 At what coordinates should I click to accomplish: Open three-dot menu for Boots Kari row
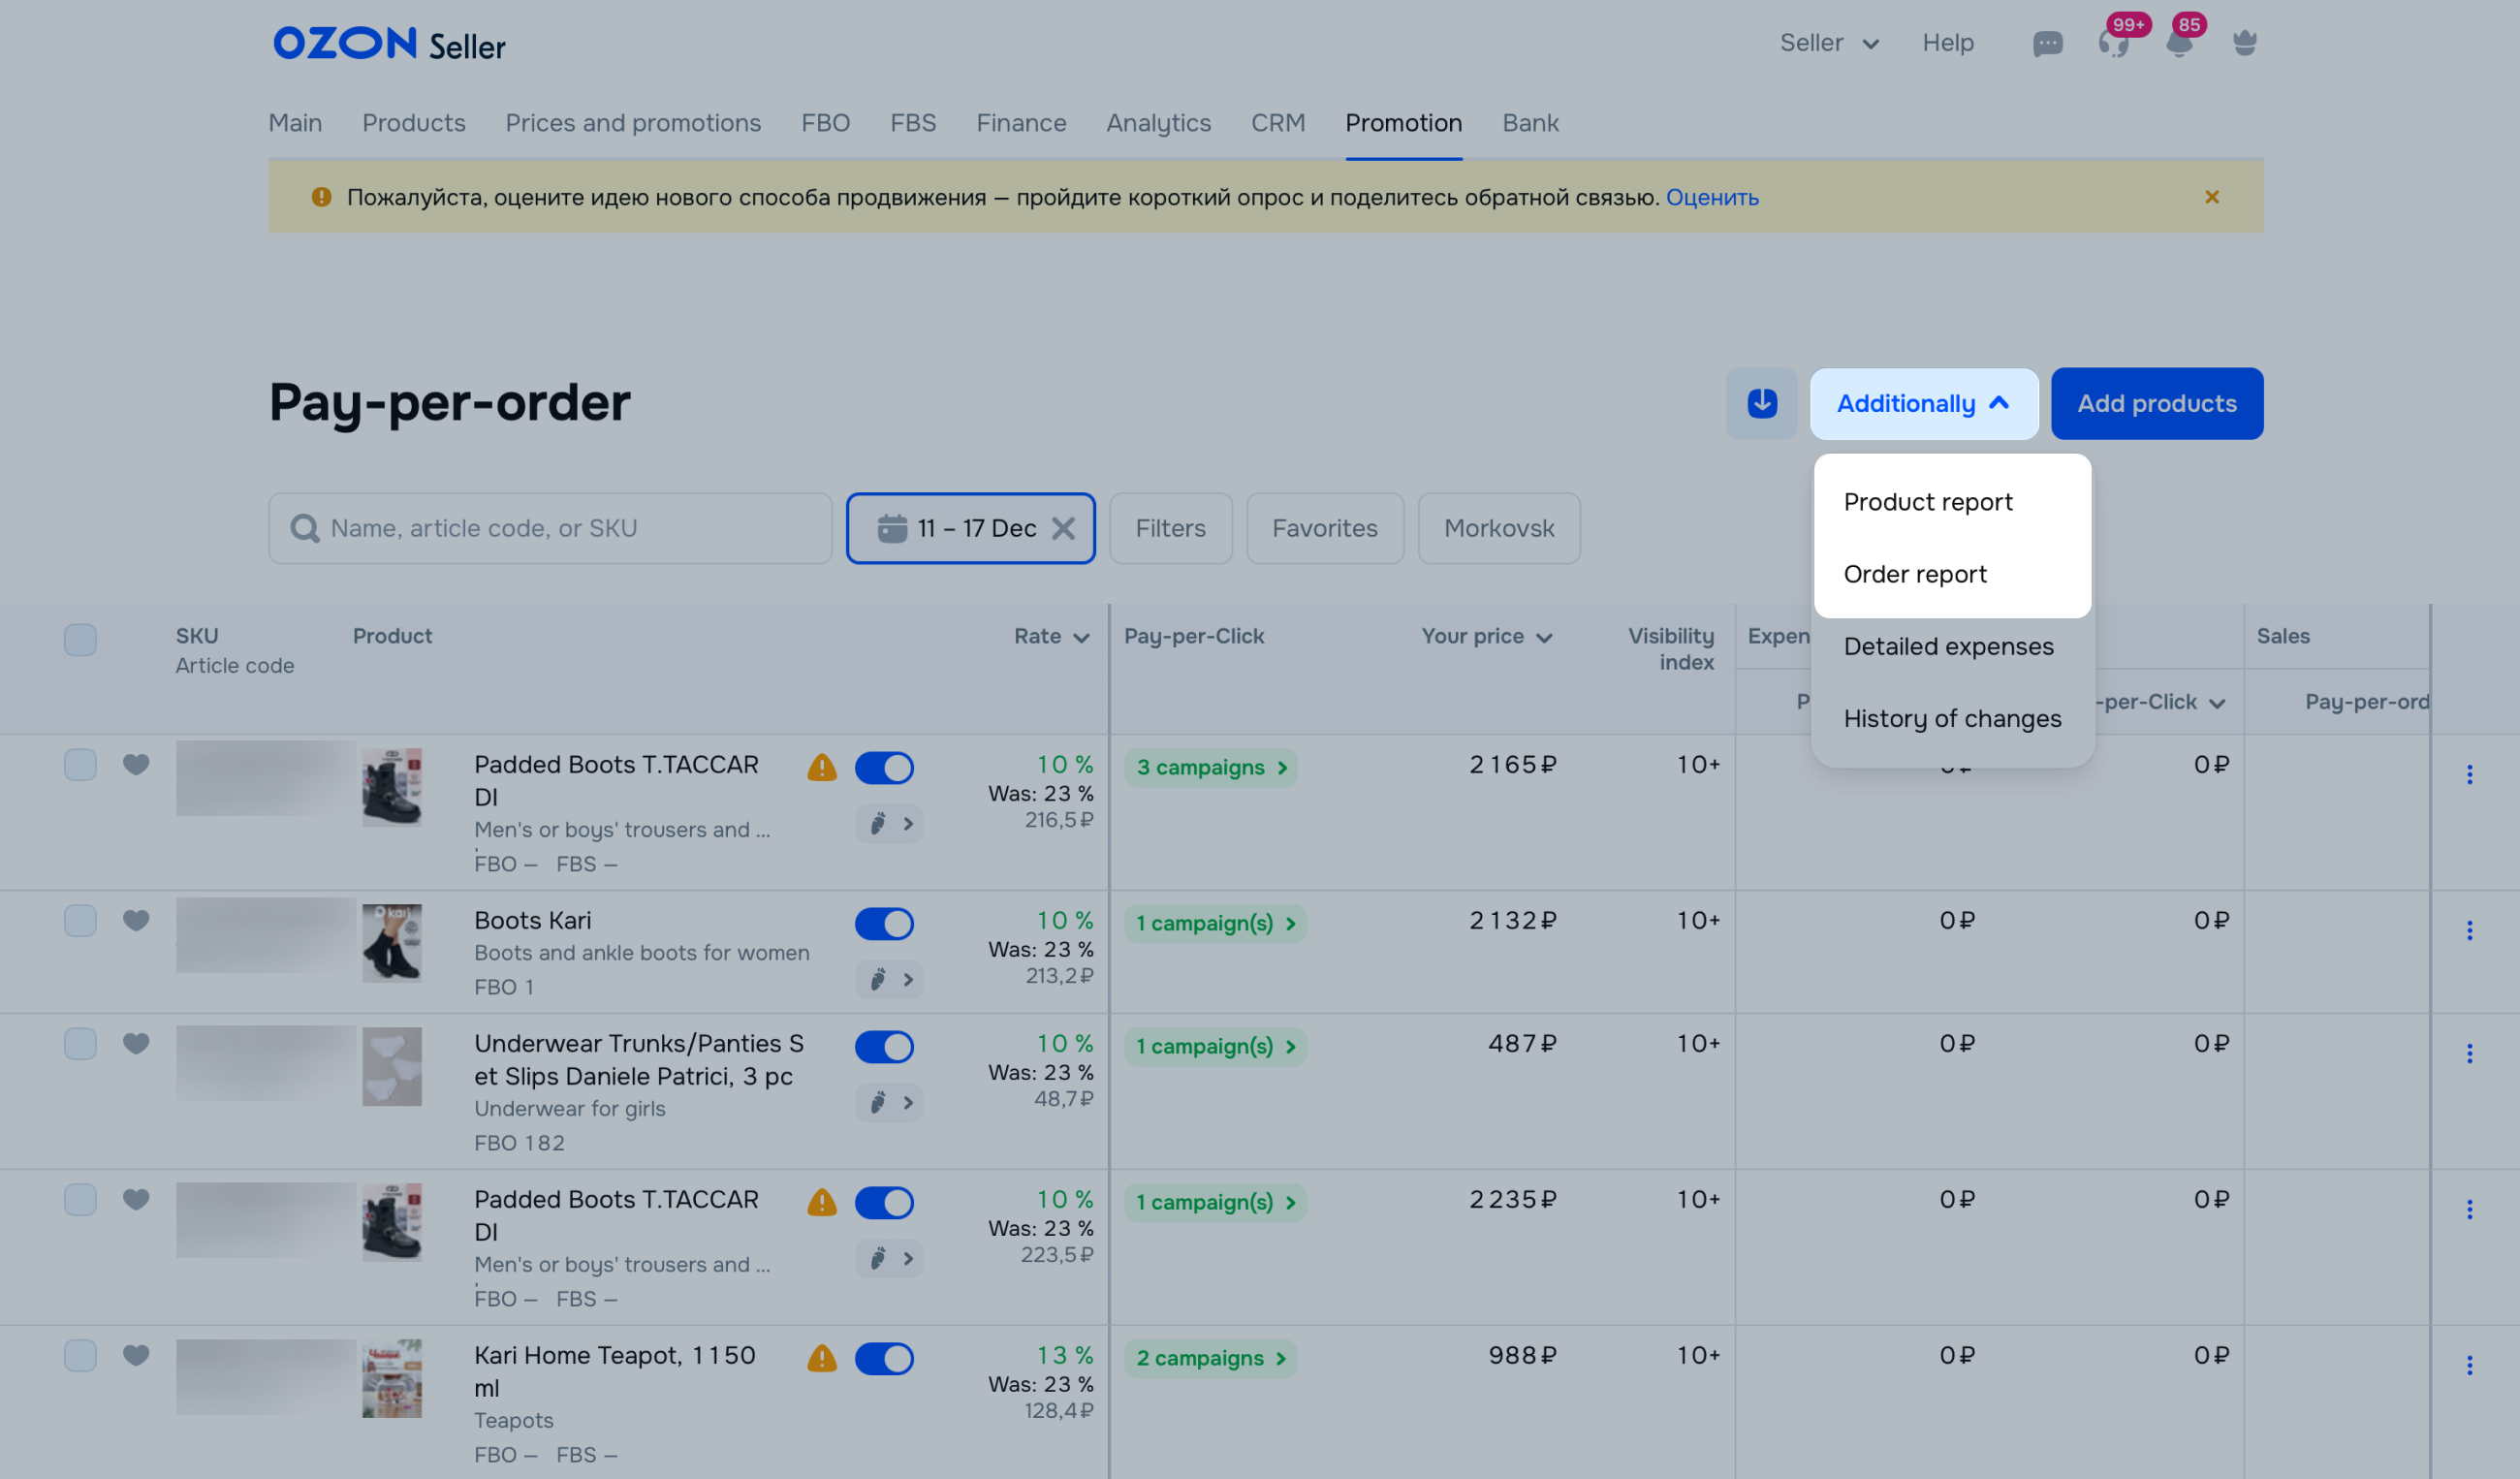pyautogui.click(x=2469, y=930)
